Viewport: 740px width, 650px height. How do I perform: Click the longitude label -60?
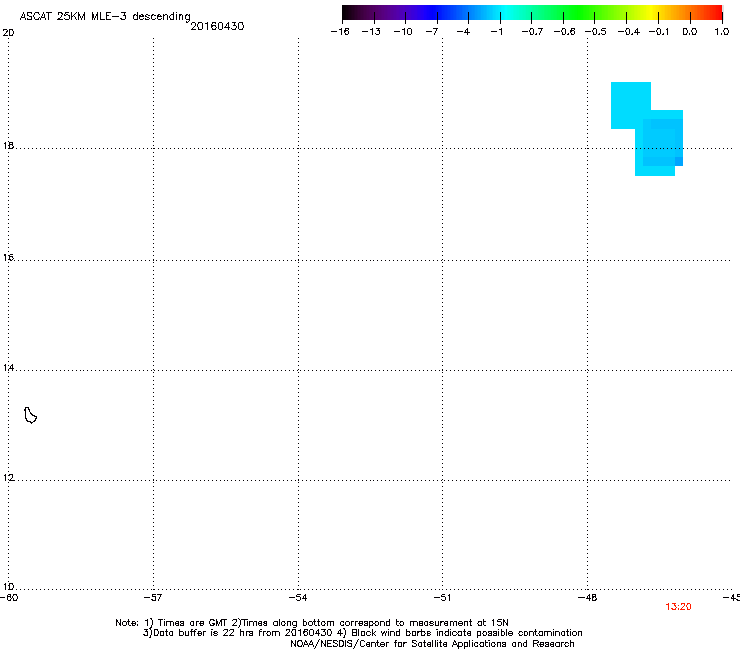pyautogui.click(x=9, y=598)
